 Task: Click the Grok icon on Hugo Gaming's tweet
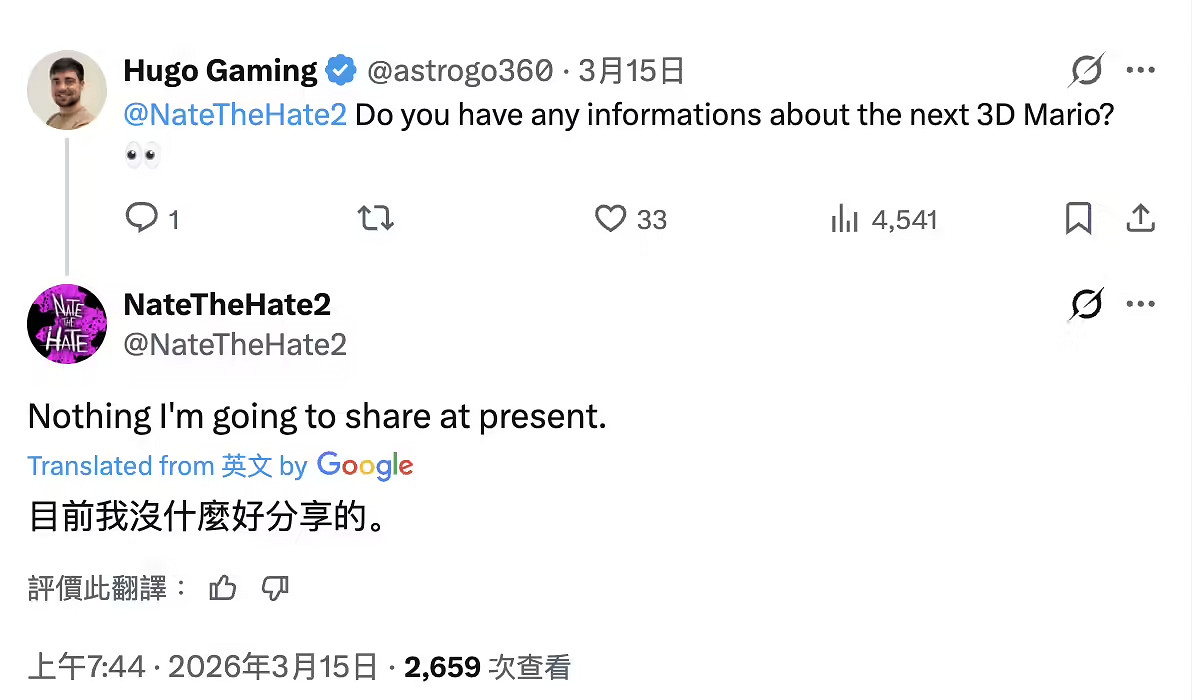[x=1087, y=70]
